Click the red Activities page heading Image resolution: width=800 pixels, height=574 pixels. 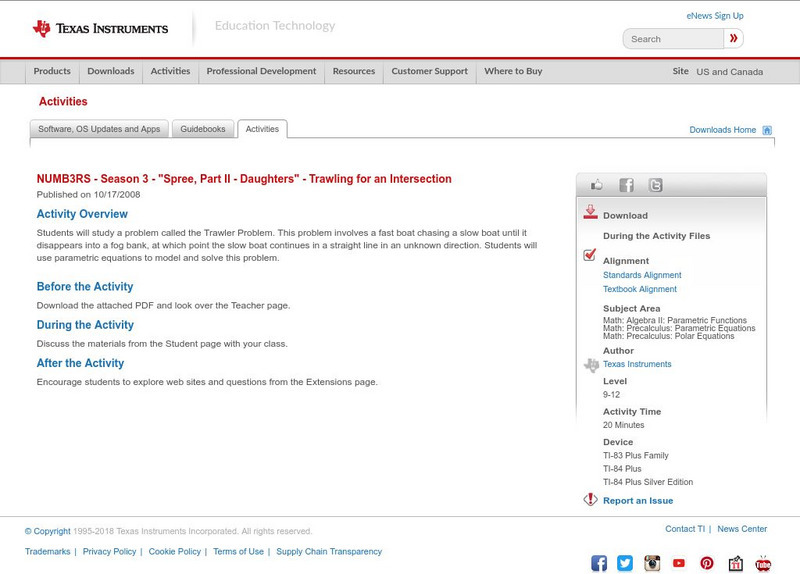[x=63, y=102]
